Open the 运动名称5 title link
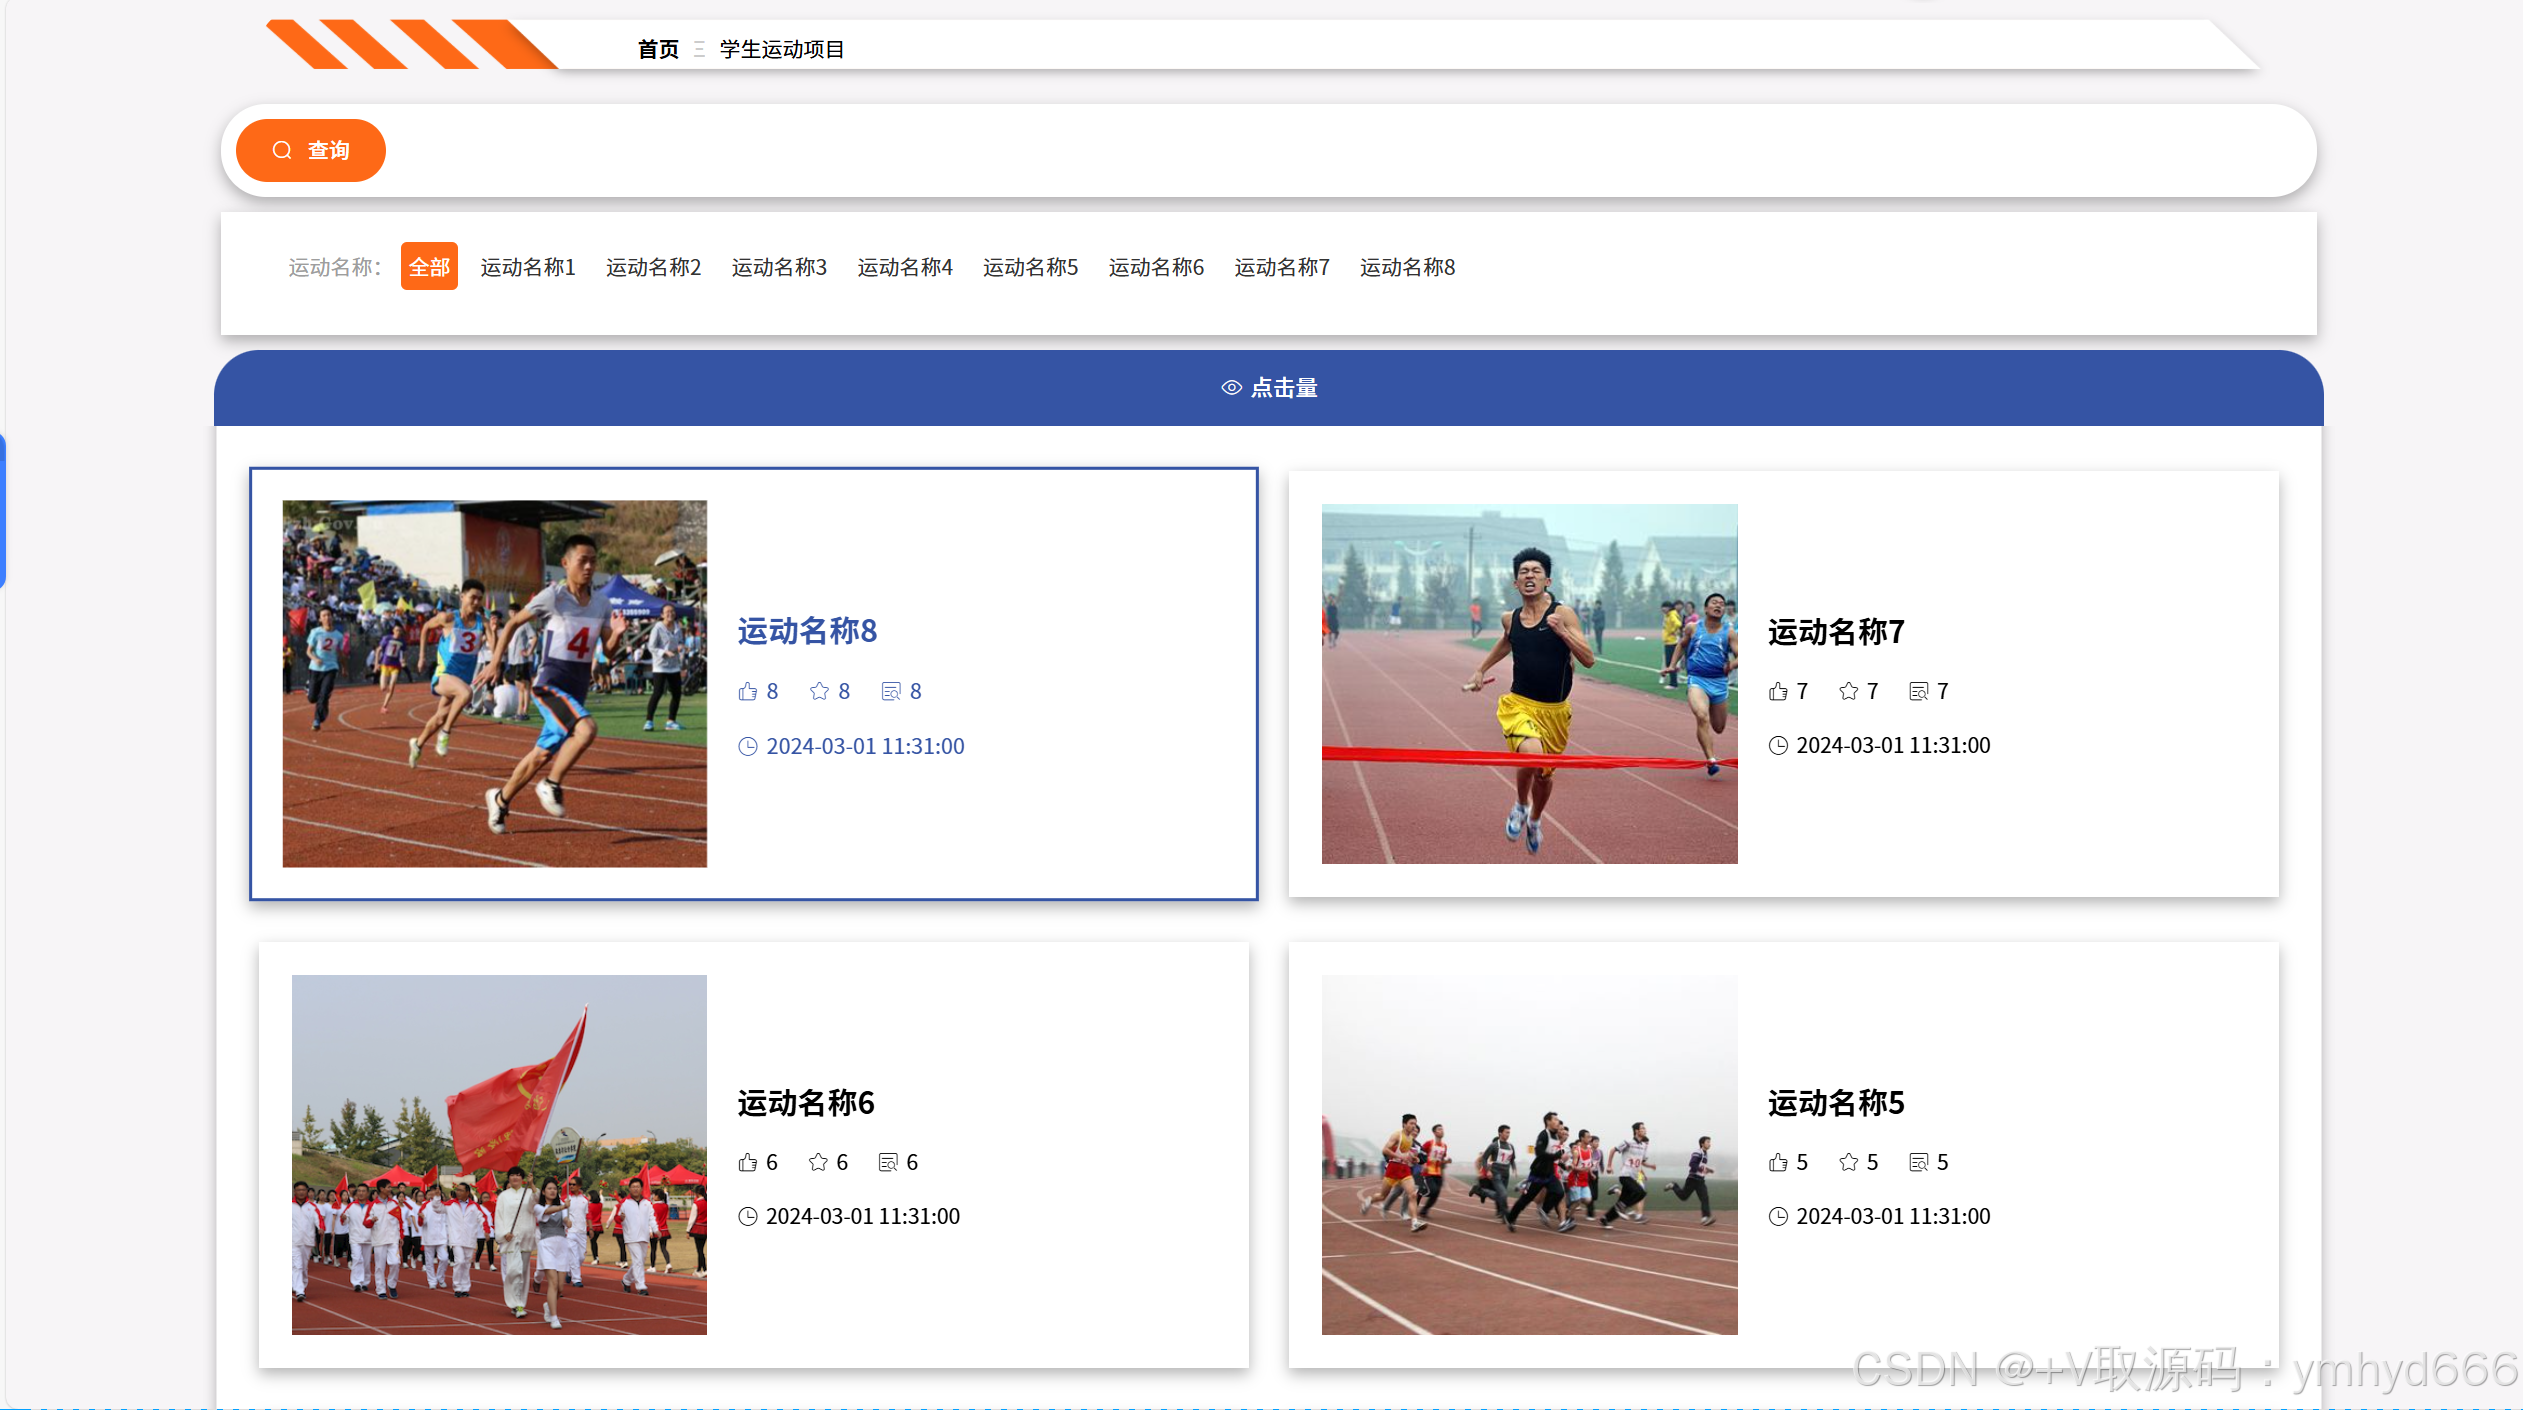2523x1410 pixels. click(x=1836, y=1103)
